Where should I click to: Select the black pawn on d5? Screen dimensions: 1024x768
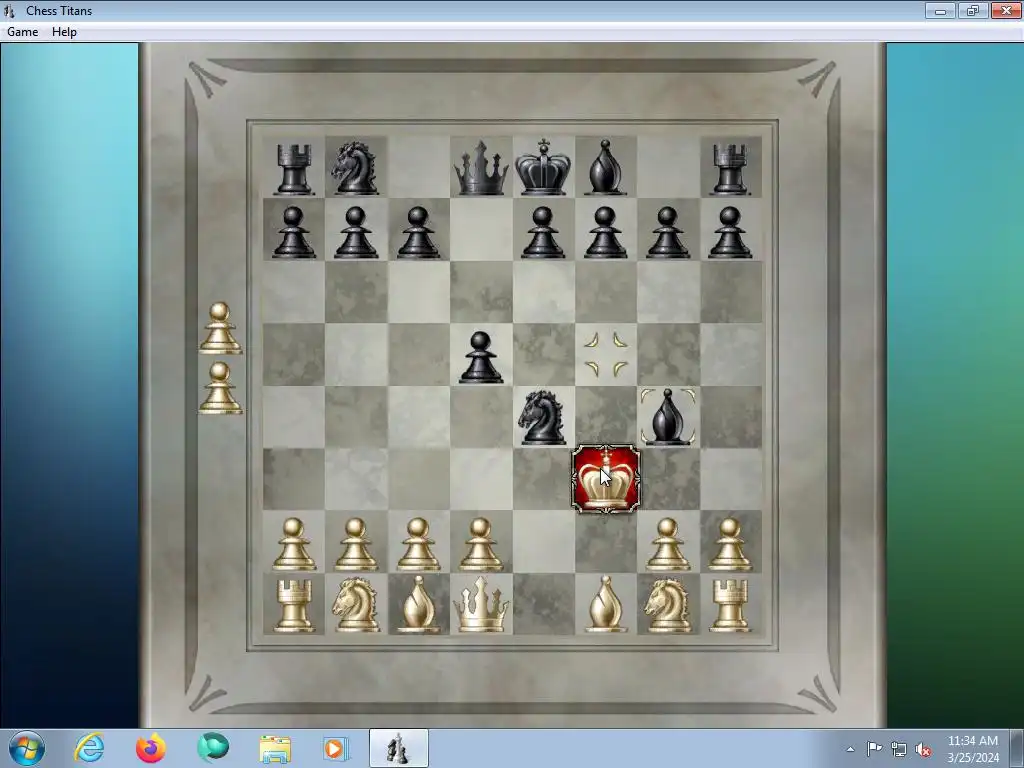point(481,357)
